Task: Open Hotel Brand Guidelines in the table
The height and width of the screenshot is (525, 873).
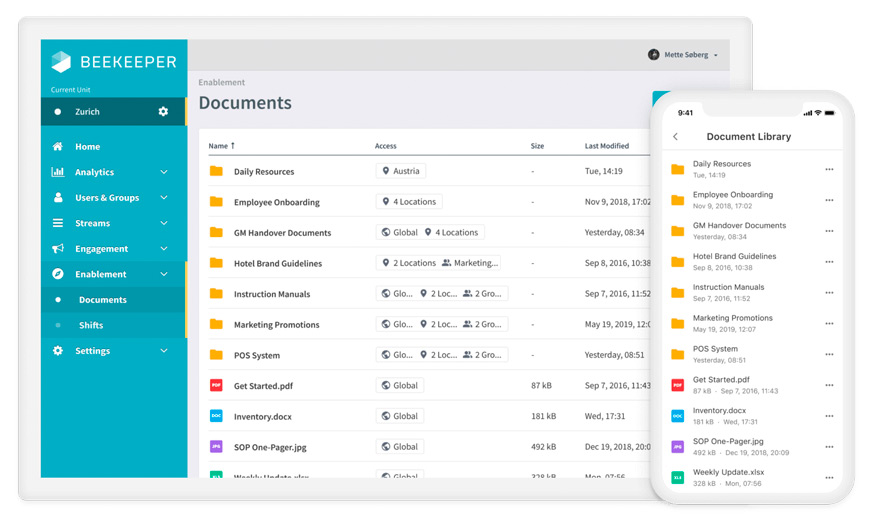Action: tap(278, 263)
